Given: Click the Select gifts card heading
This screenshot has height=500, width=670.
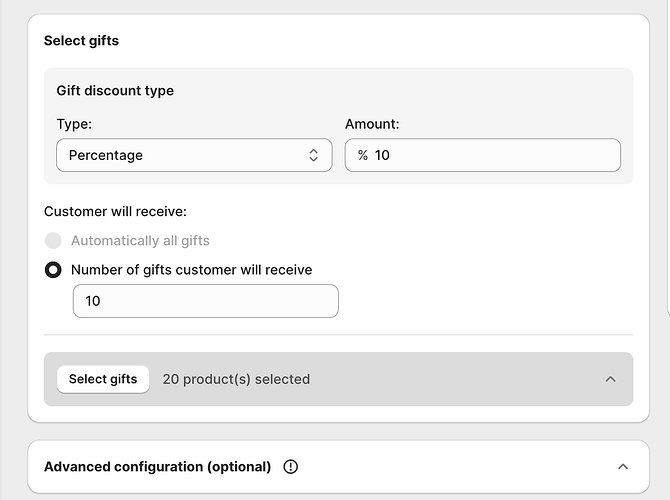Looking at the screenshot, I should [x=81, y=41].
